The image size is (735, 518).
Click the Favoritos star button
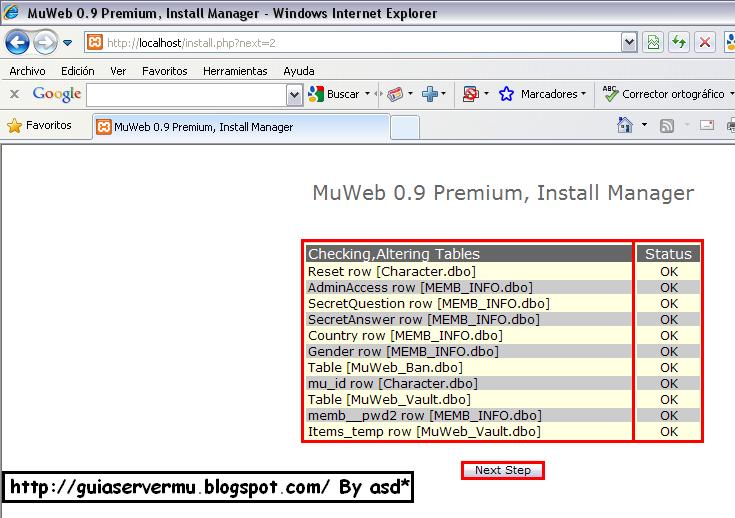[39, 126]
